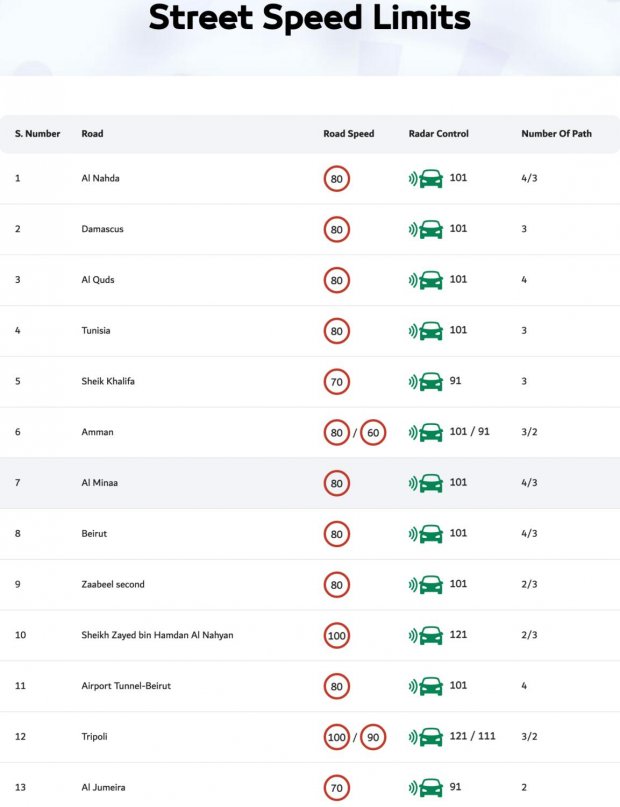The width and height of the screenshot is (620, 807).
Task: Select the Al Quds road name
Action: (98, 279)
